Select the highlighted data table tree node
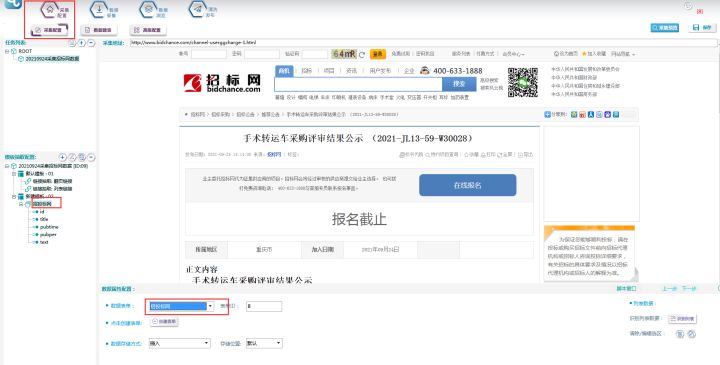 42,203
